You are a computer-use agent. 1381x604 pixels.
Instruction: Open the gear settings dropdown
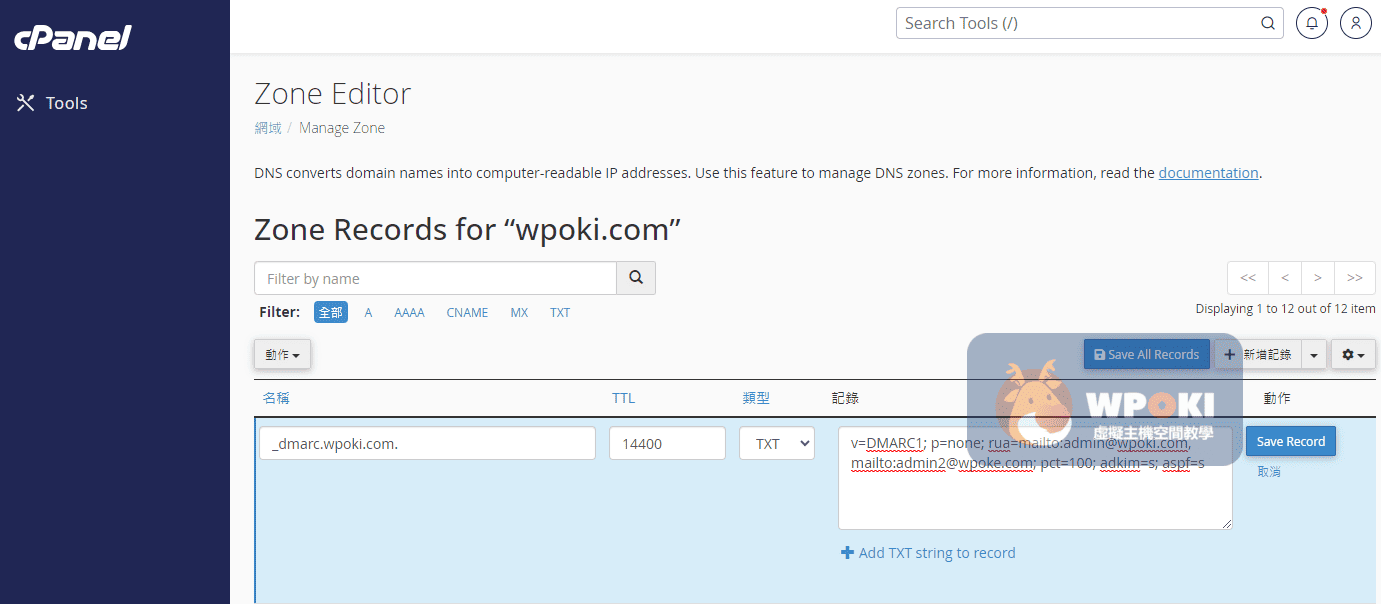(x=1353, y=354)
